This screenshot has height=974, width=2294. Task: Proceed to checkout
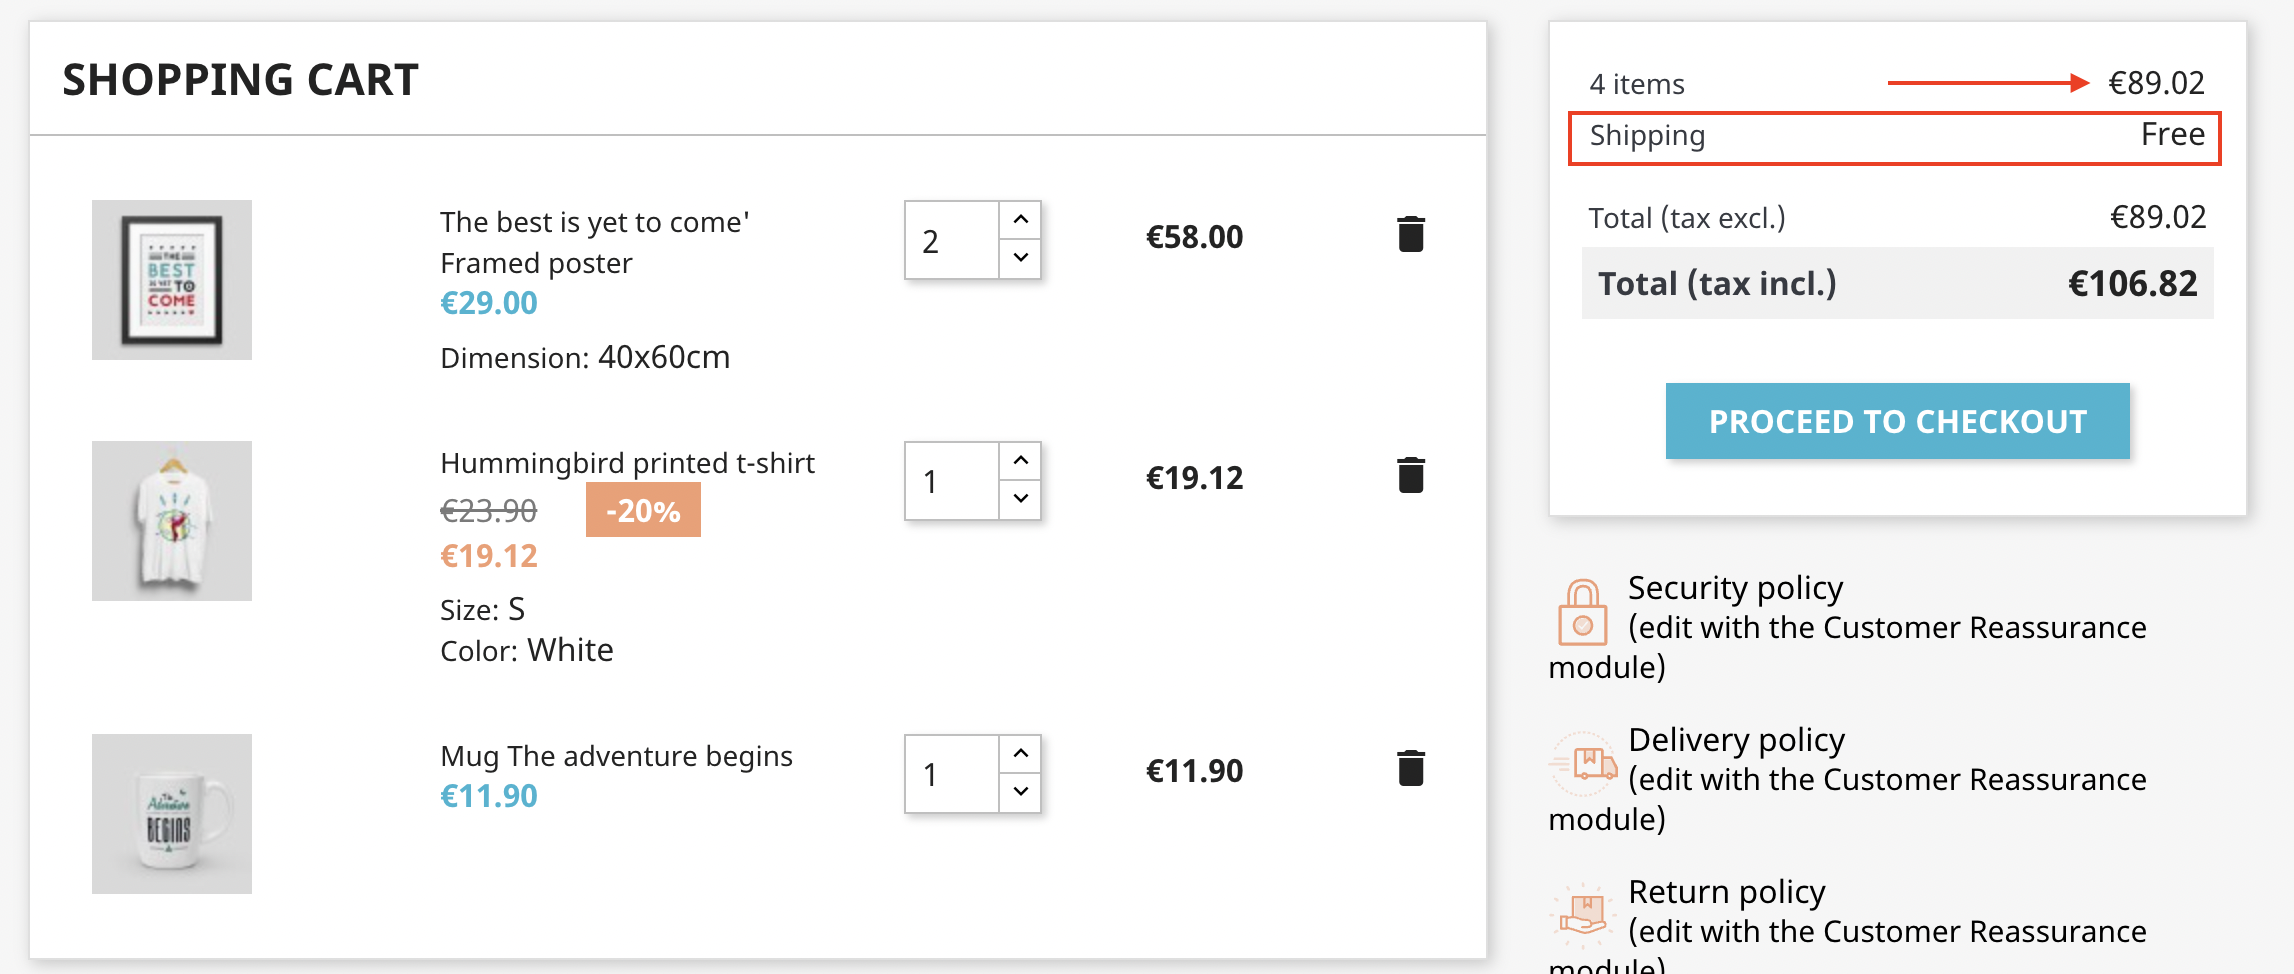click(x=1896, y=421)
